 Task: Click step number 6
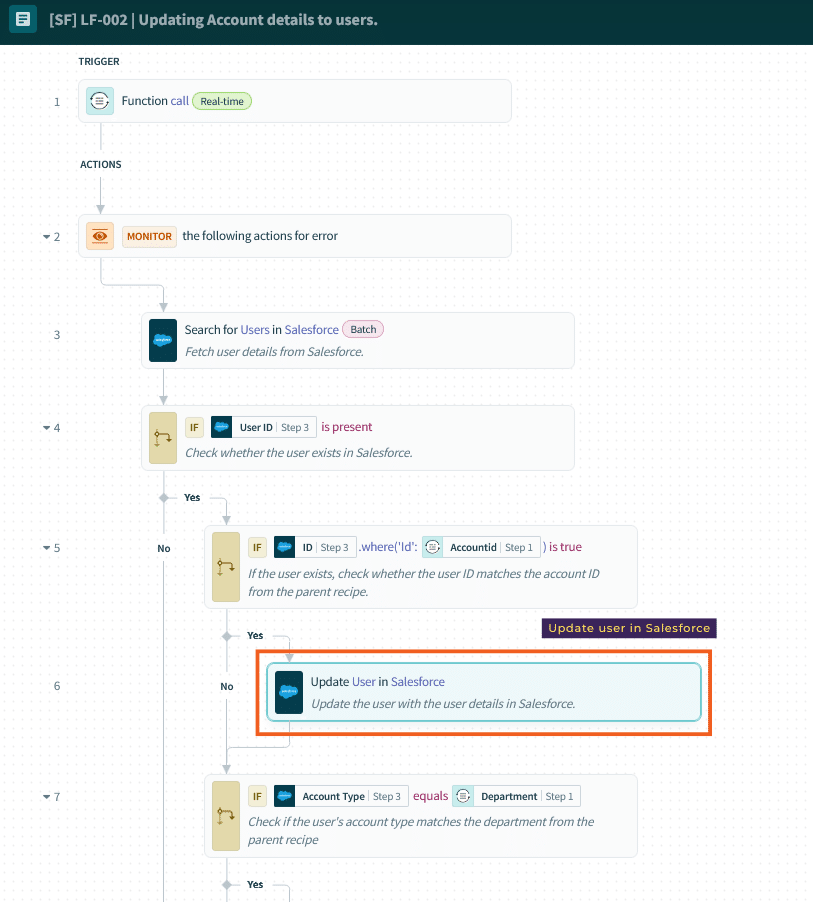pyautogui.click(x=57, y=686)
